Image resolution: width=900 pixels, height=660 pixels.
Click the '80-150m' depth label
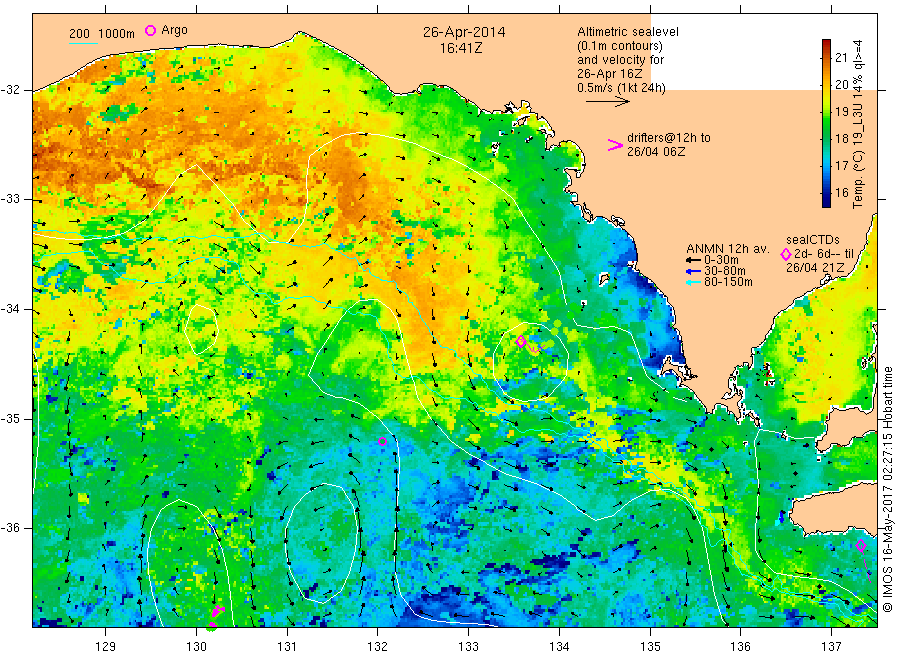coord(728,282)
